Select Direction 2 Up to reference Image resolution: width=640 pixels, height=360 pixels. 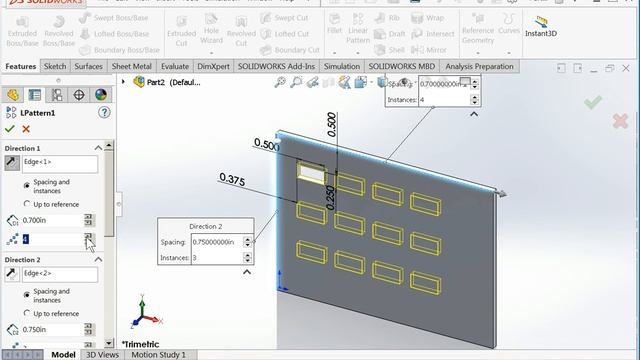(x=27, y=313)
